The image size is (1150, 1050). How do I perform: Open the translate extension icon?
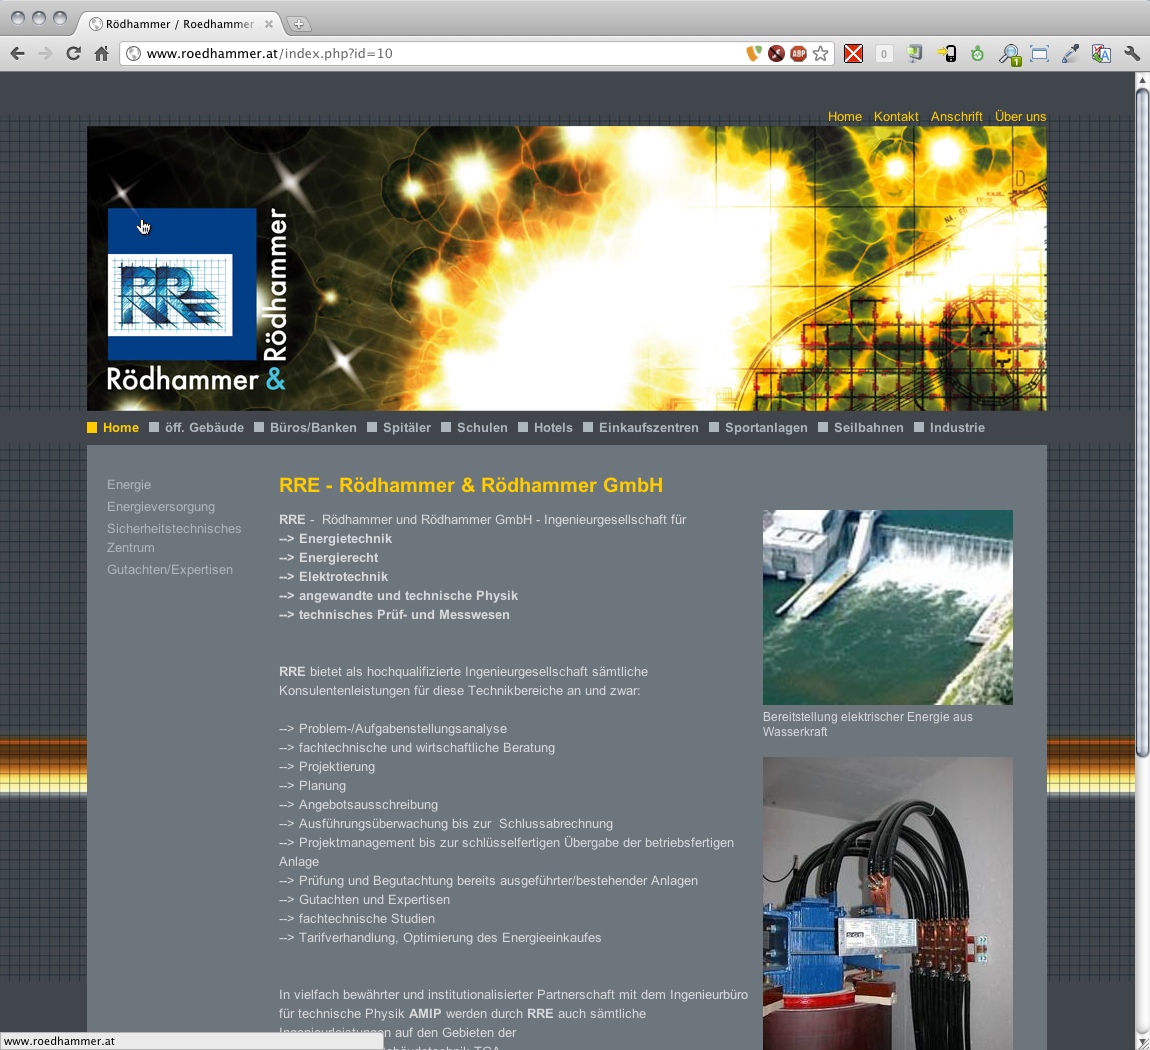tap(1101, 54)
